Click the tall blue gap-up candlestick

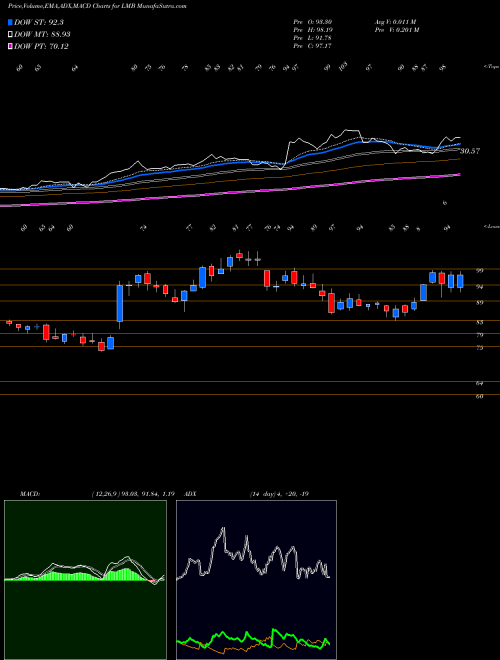(x=120, y=303)
